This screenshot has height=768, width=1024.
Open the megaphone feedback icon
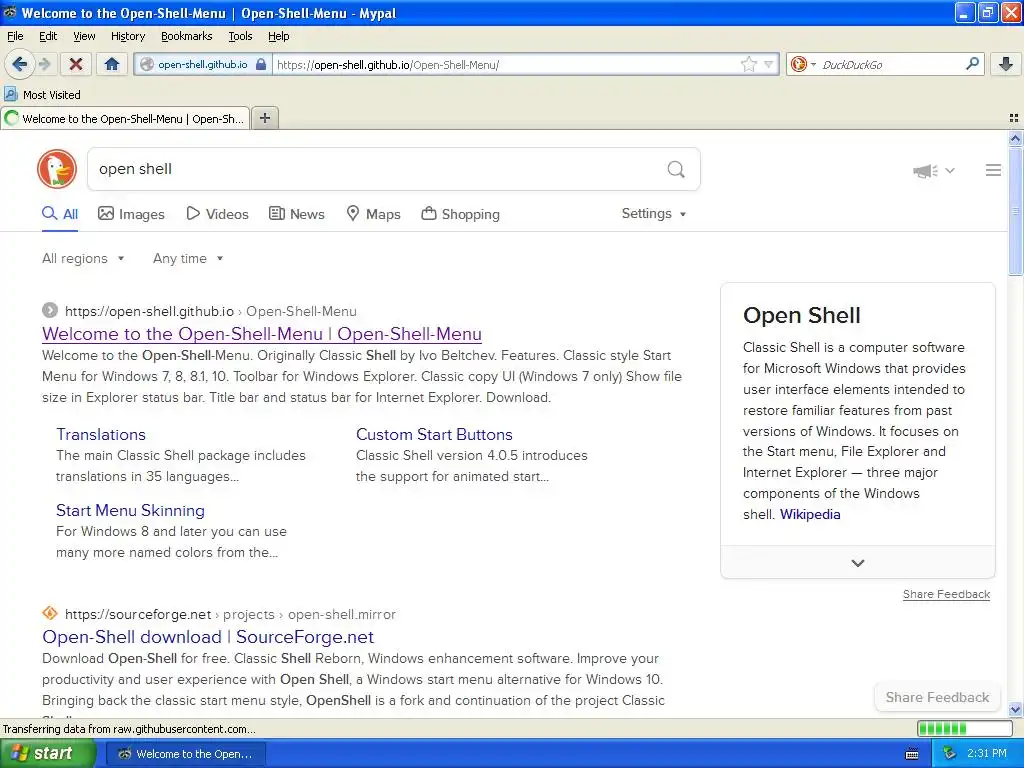pyautogui.click(x=925, y=170)
